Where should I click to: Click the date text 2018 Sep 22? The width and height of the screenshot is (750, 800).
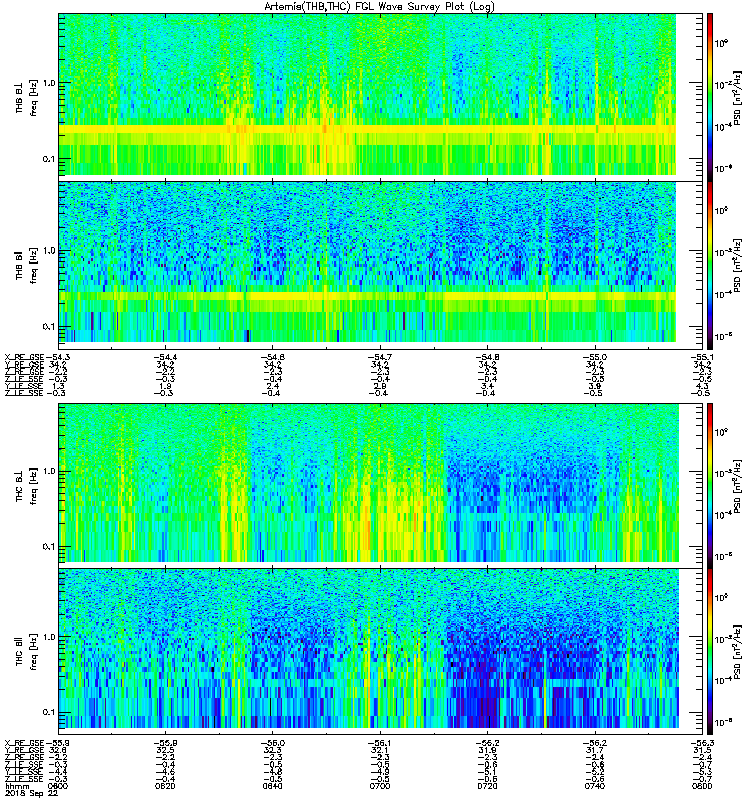[x=31, y=793]
